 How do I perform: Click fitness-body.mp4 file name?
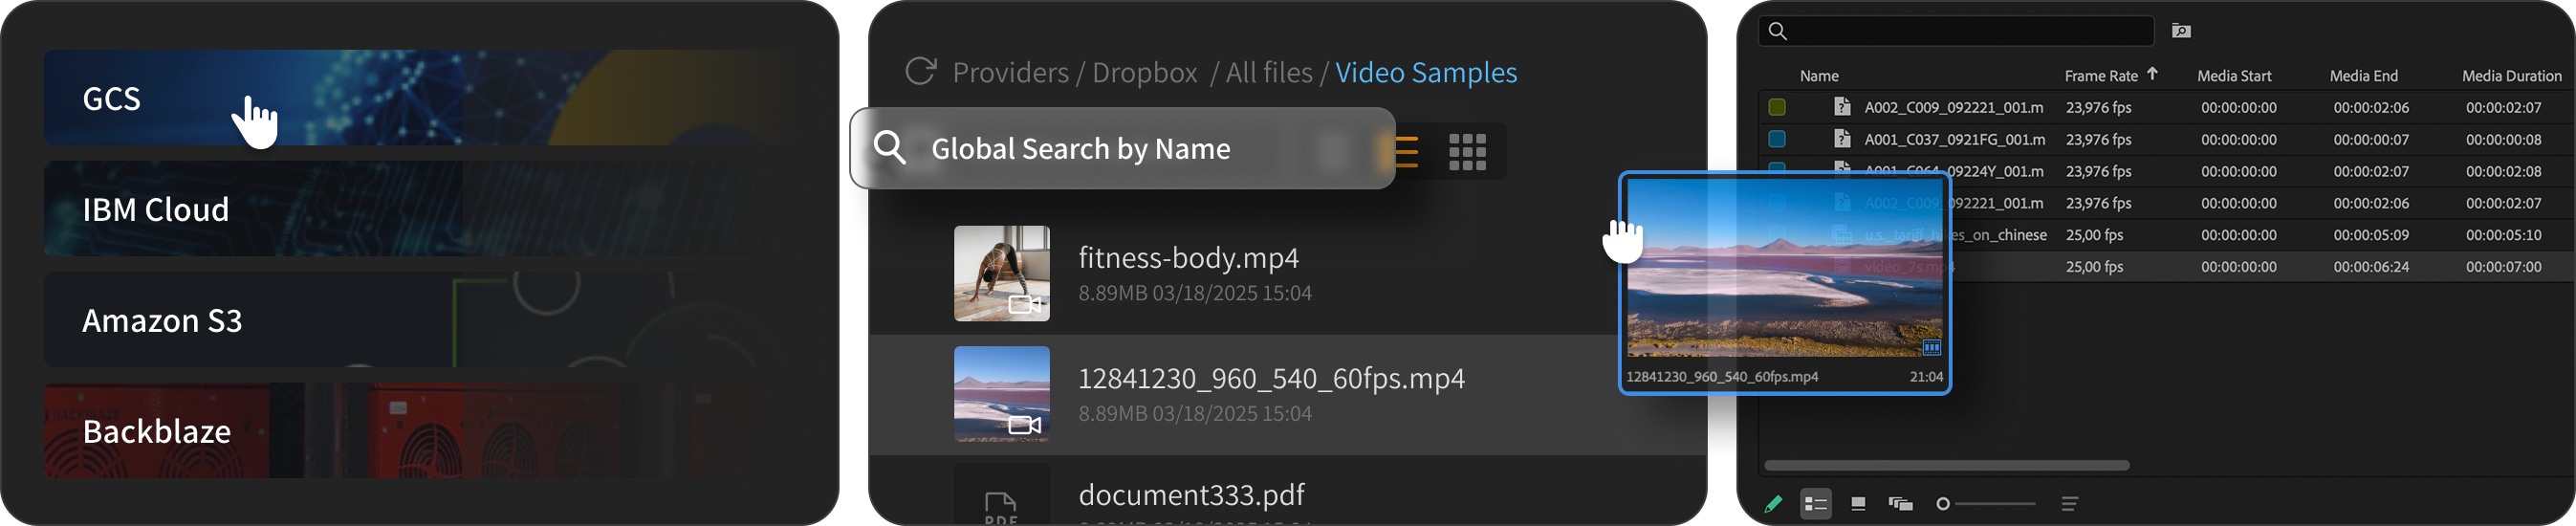tap(1188, 258)
